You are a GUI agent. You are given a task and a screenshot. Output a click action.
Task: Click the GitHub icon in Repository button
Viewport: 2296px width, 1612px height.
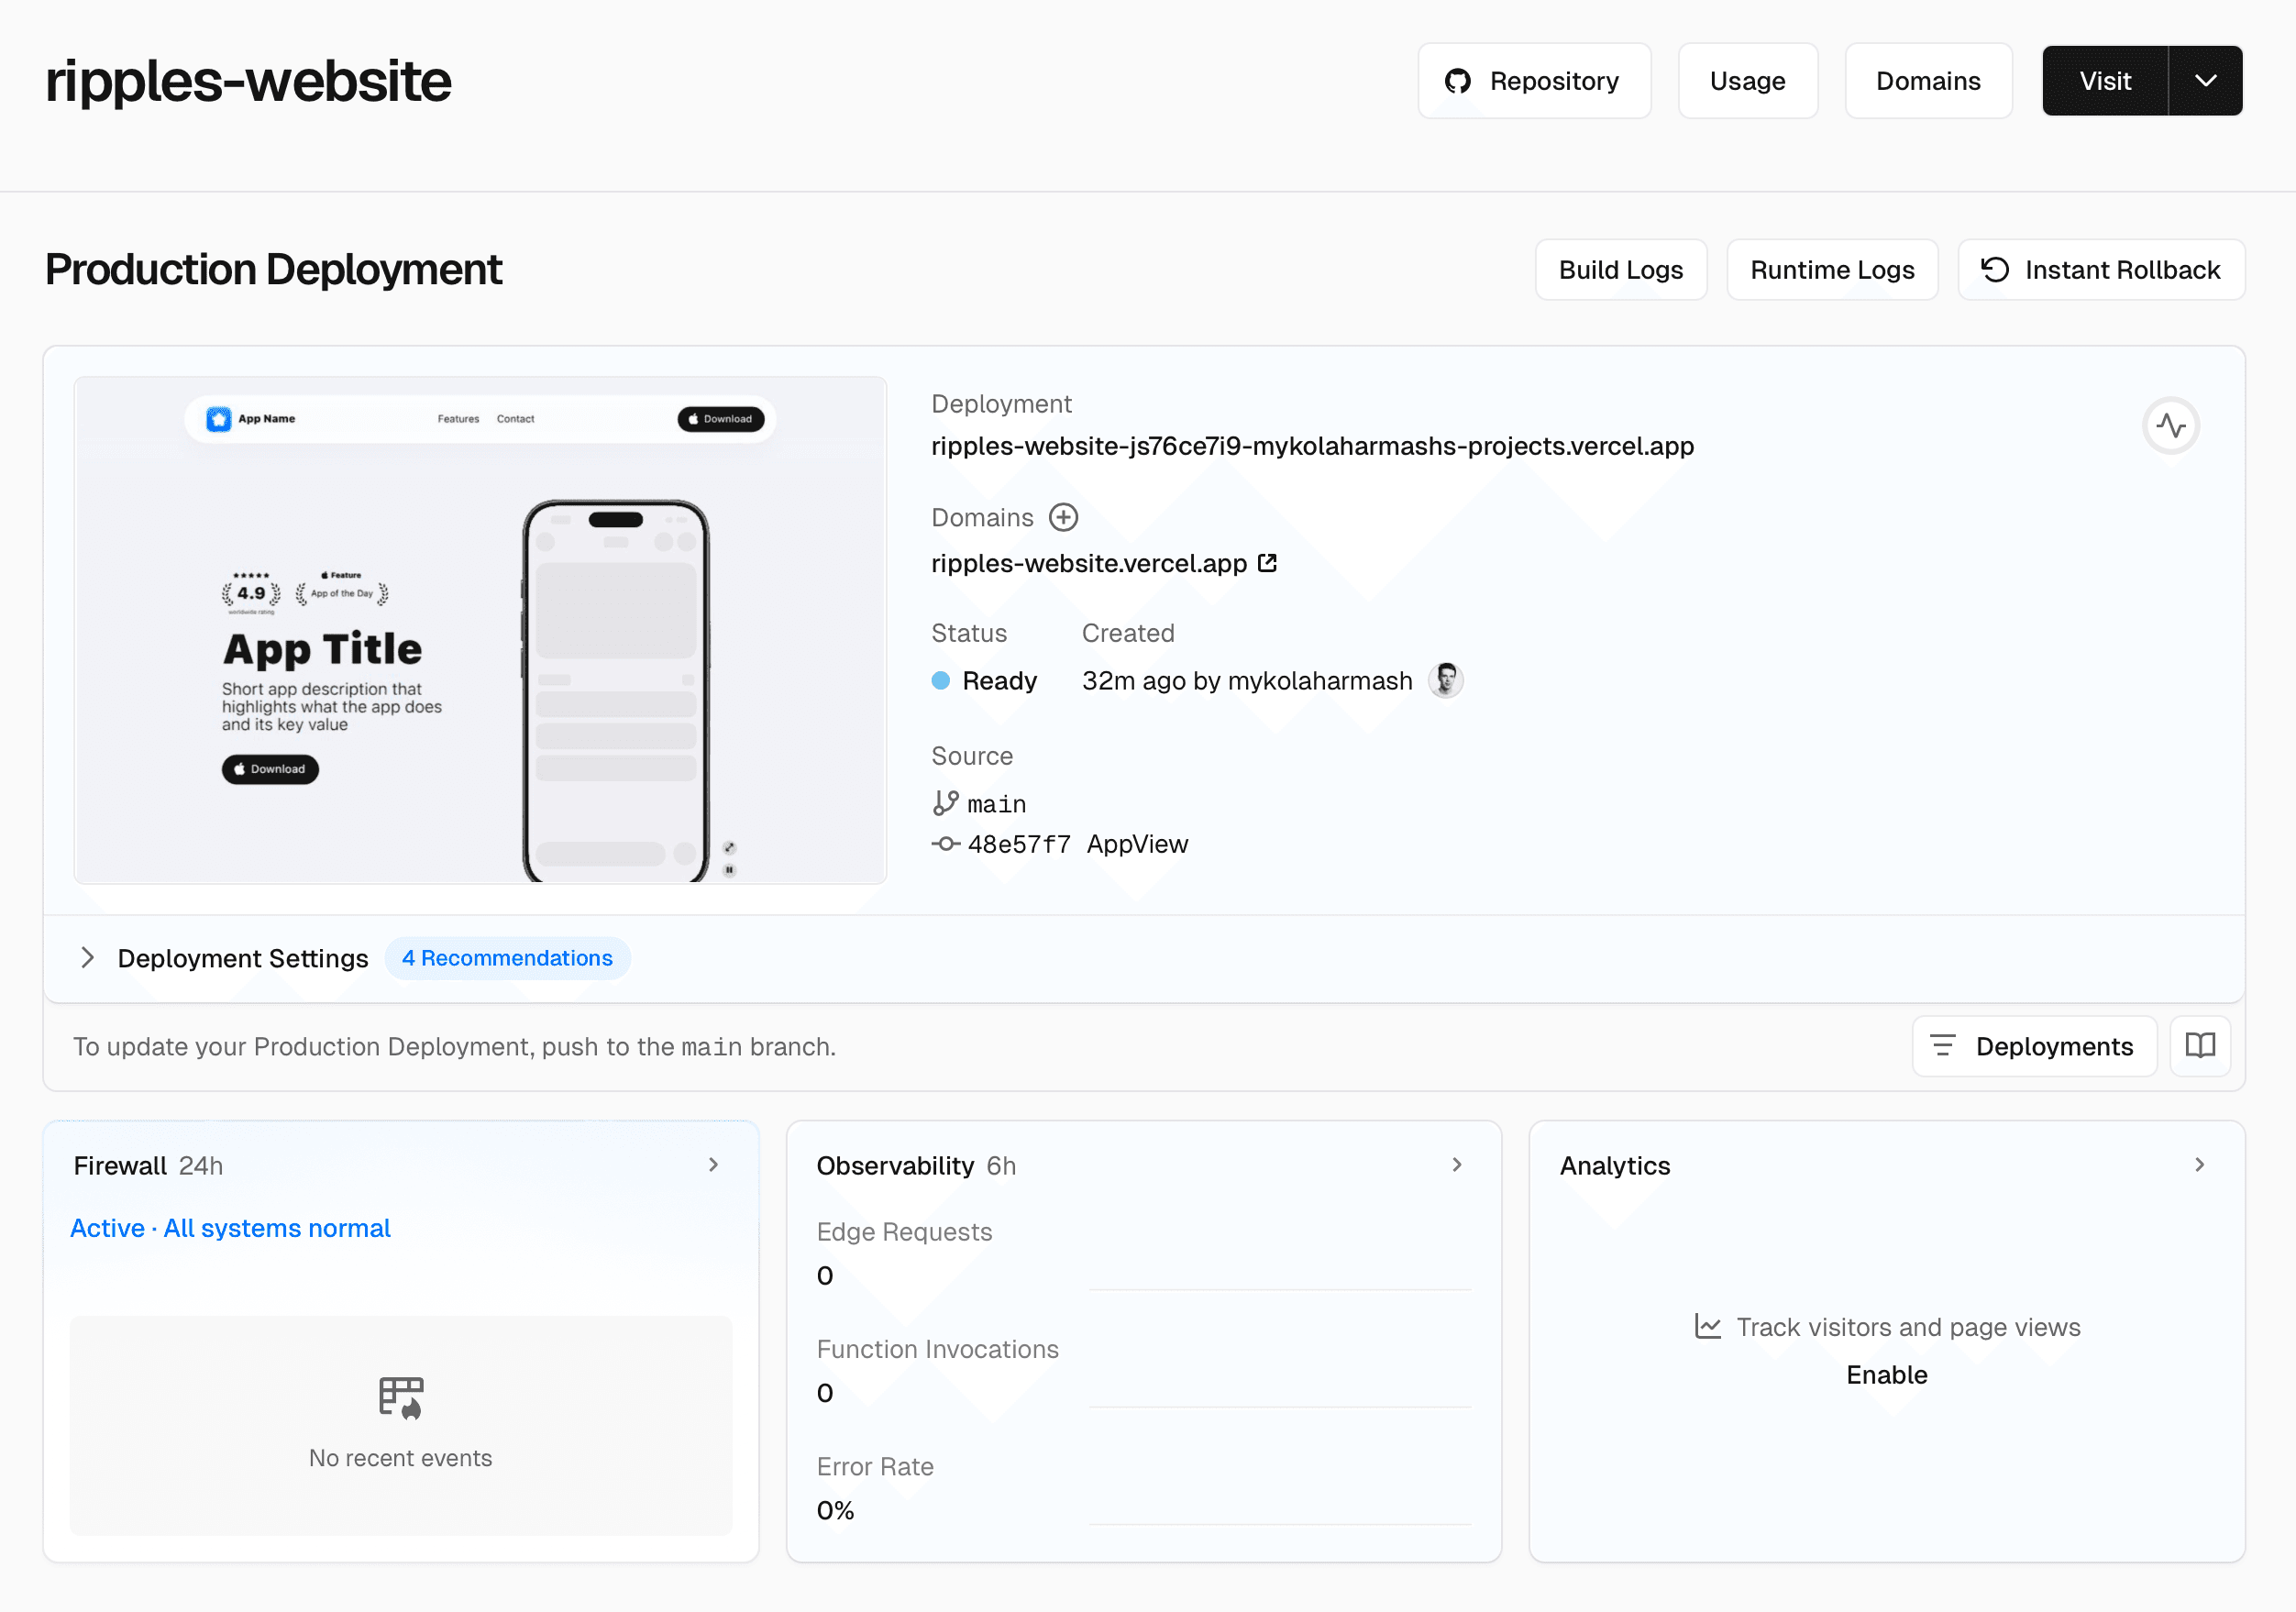(x=1458, y=81)
